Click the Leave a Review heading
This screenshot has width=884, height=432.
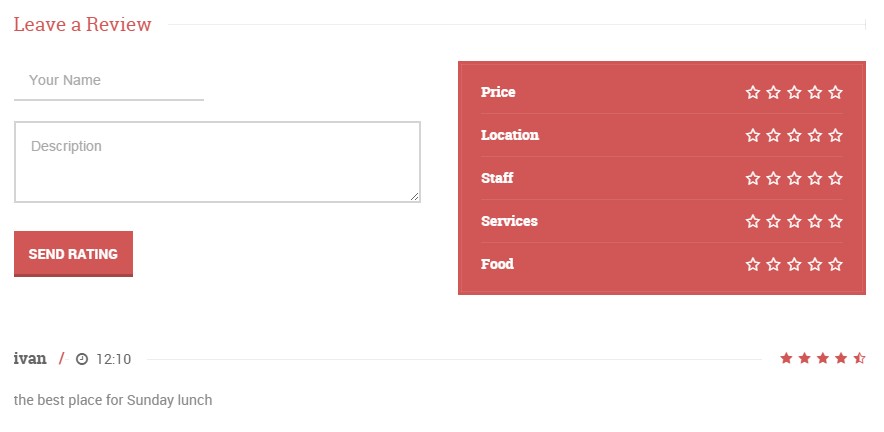[82, 24]
